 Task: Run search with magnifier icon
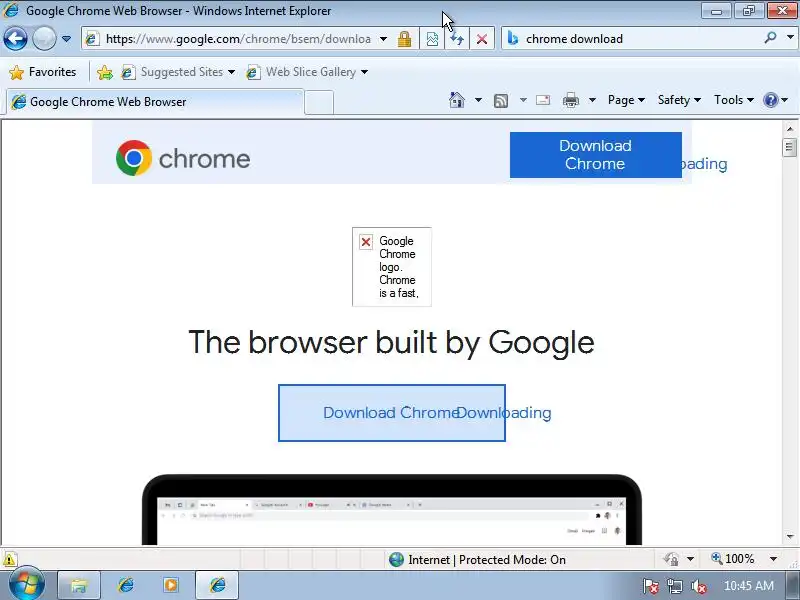coord(770,38)
